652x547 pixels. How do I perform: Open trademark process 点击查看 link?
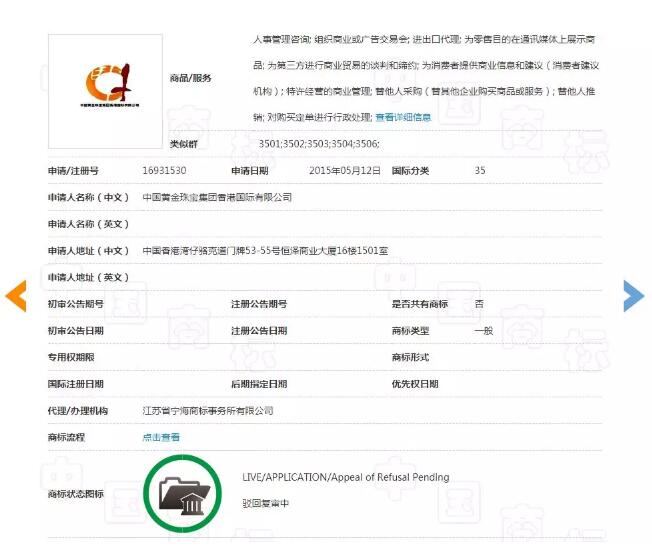click(161, 437)
